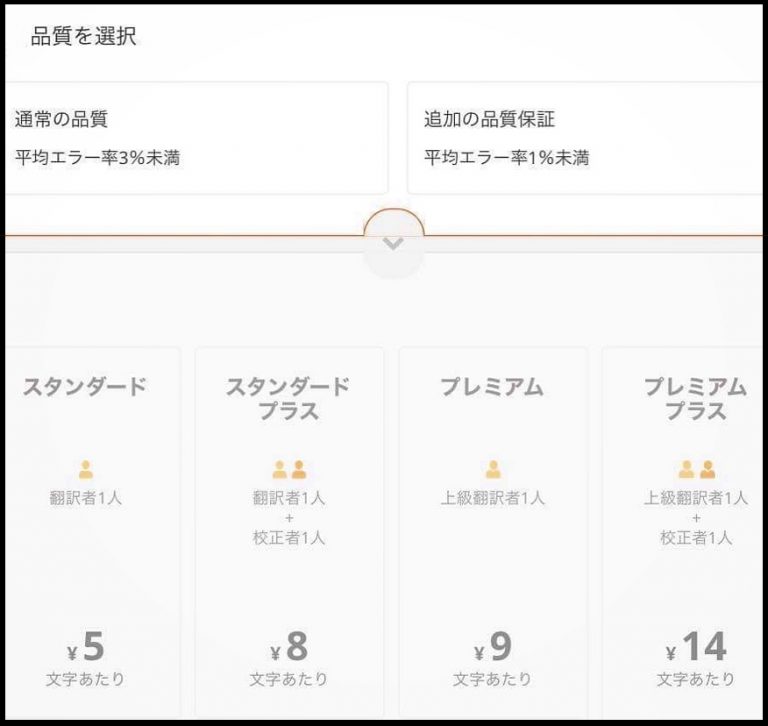
Task: Click the 平均エラー率3%未満 description text
Action: [98, 157]
